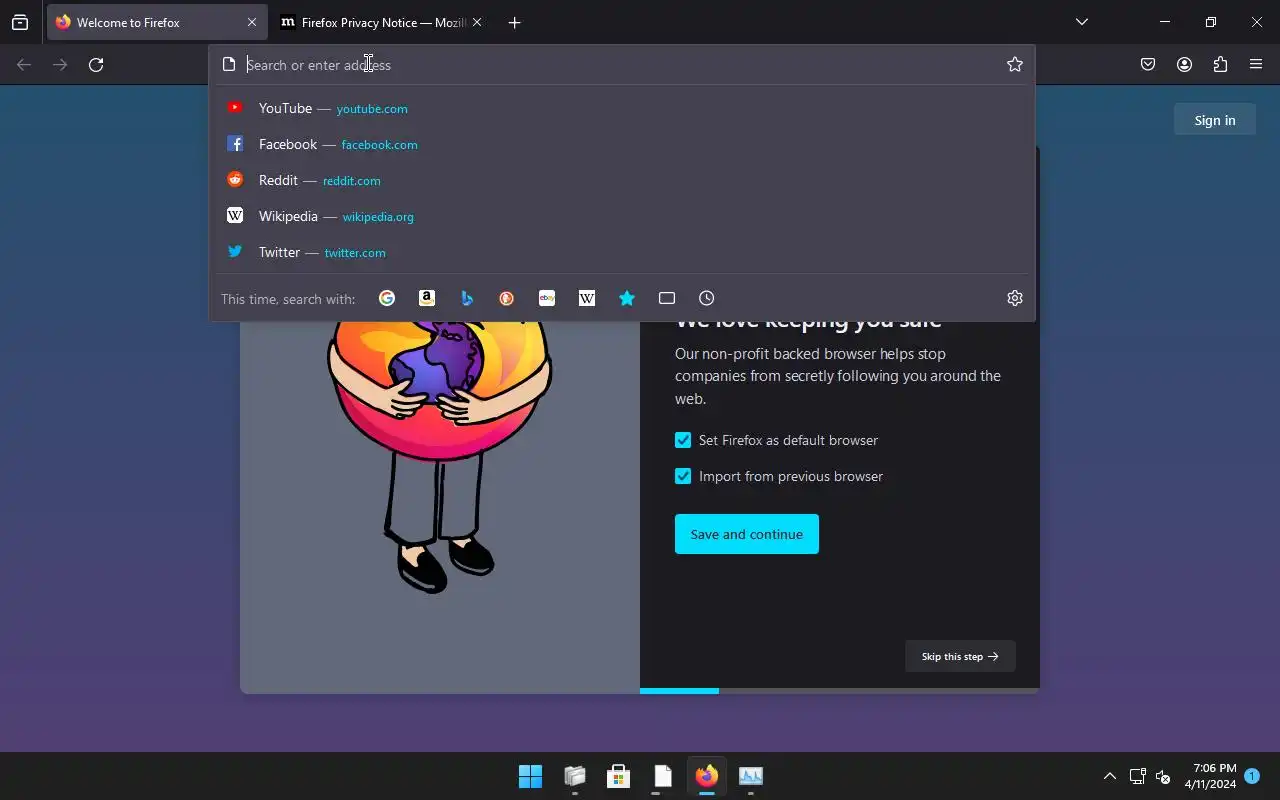Select Reddit suggestion
Screen dimensions: 1280x800
[x=622, y=180]
